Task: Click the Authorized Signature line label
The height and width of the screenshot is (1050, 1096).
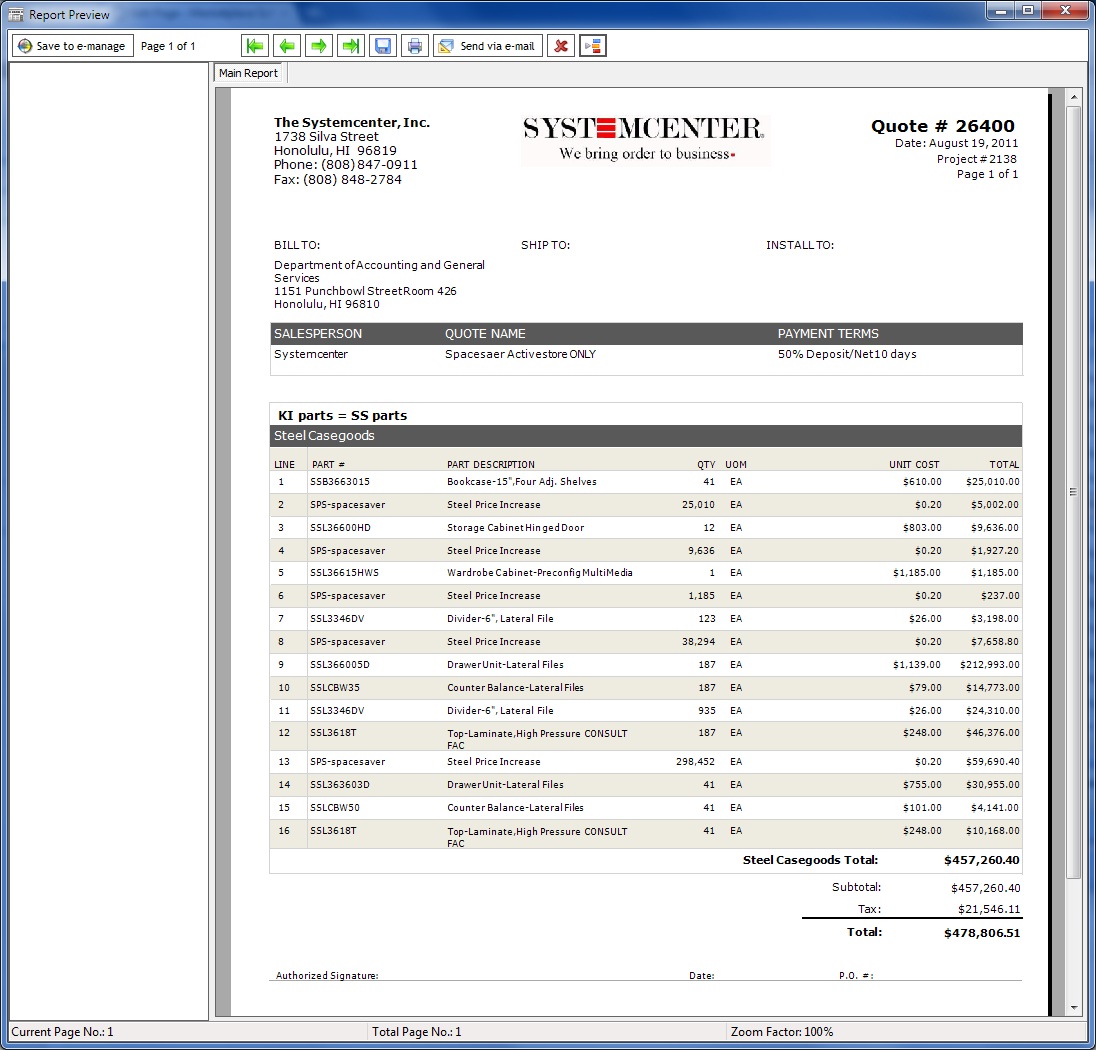Action: coord(327,975)
